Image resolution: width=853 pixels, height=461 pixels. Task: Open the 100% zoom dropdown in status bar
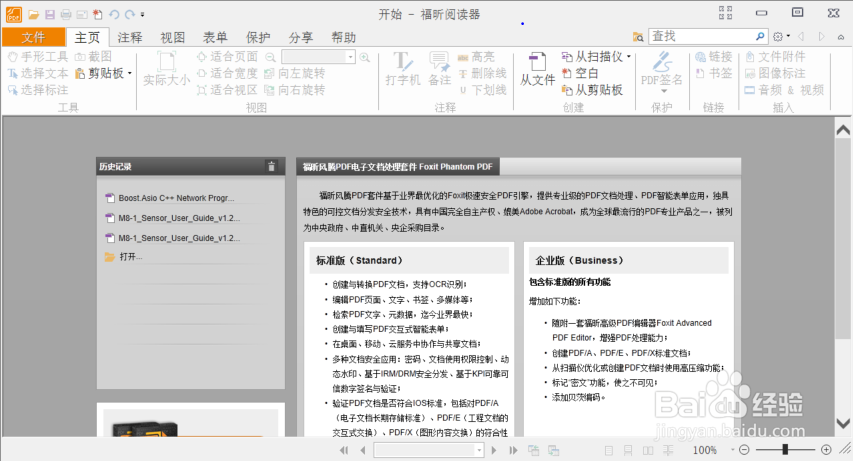coord(732,450)
